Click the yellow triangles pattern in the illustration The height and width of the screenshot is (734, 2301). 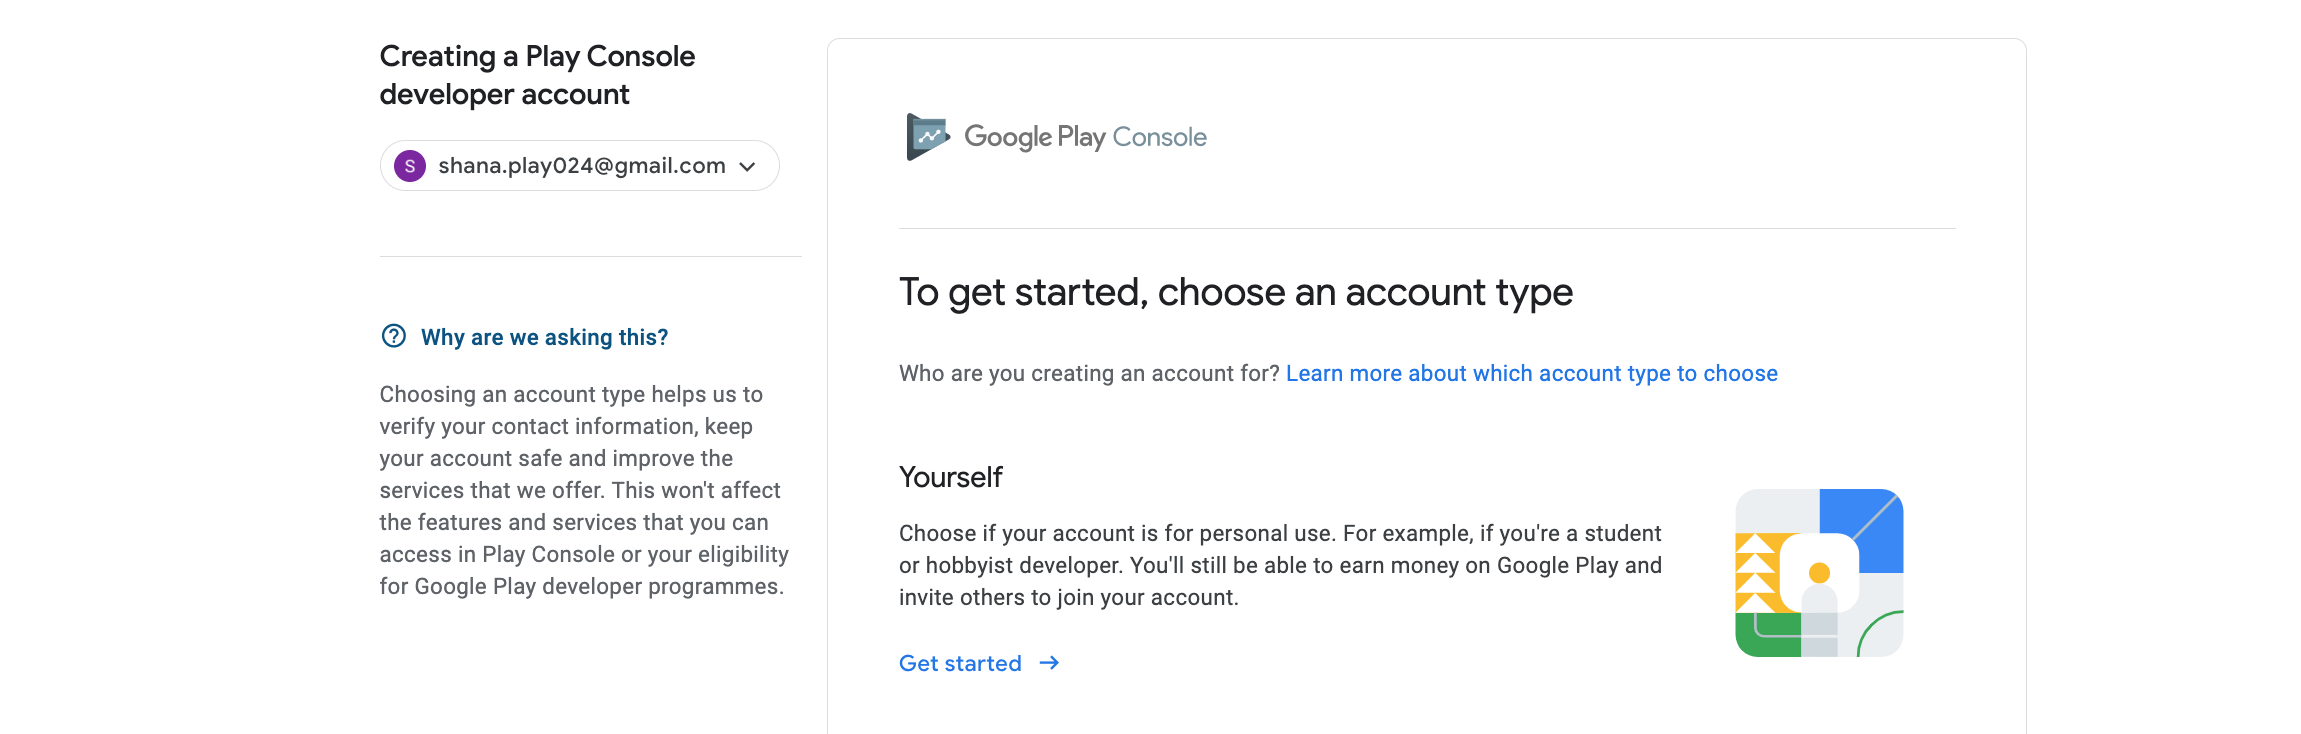pos(1755,572)
